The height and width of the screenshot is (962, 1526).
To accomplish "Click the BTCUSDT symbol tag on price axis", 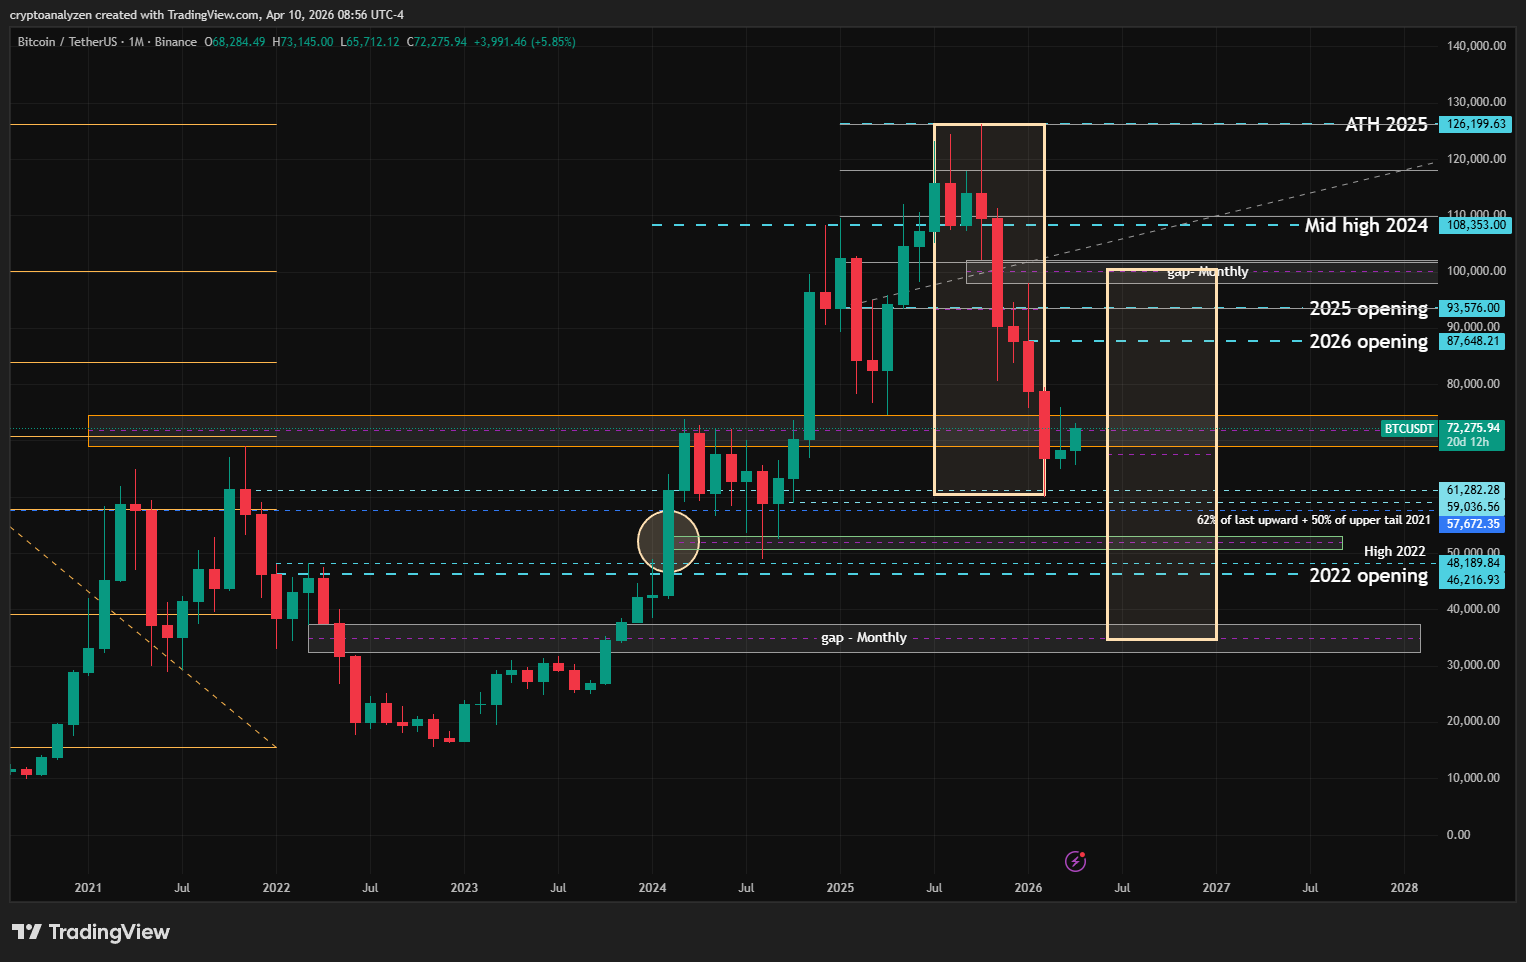I will 1408,429.
